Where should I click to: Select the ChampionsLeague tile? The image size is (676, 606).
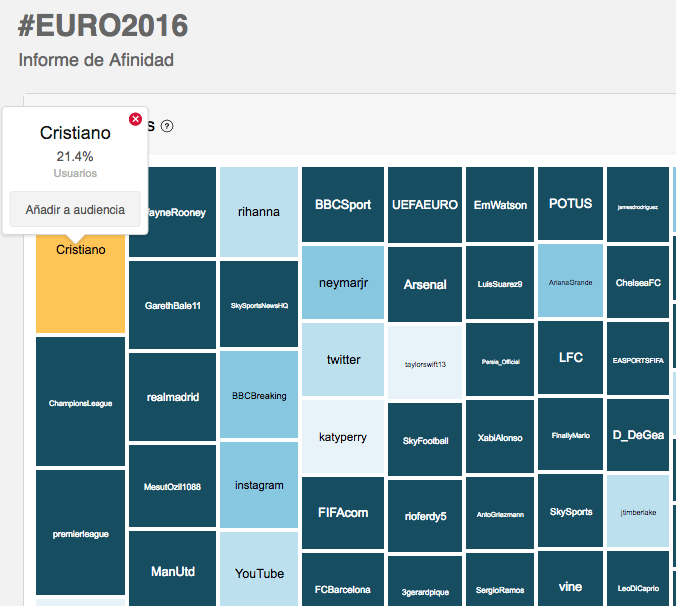(81, 402)
